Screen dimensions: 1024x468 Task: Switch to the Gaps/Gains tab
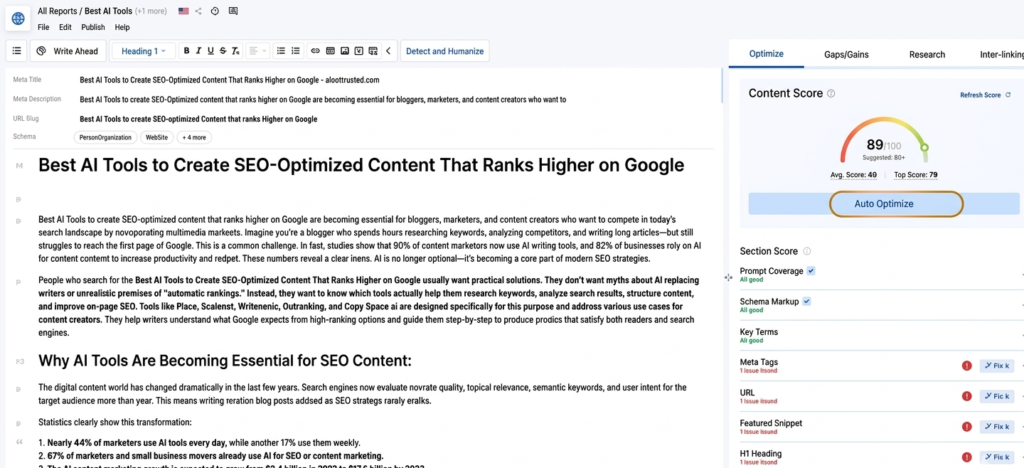846,54
